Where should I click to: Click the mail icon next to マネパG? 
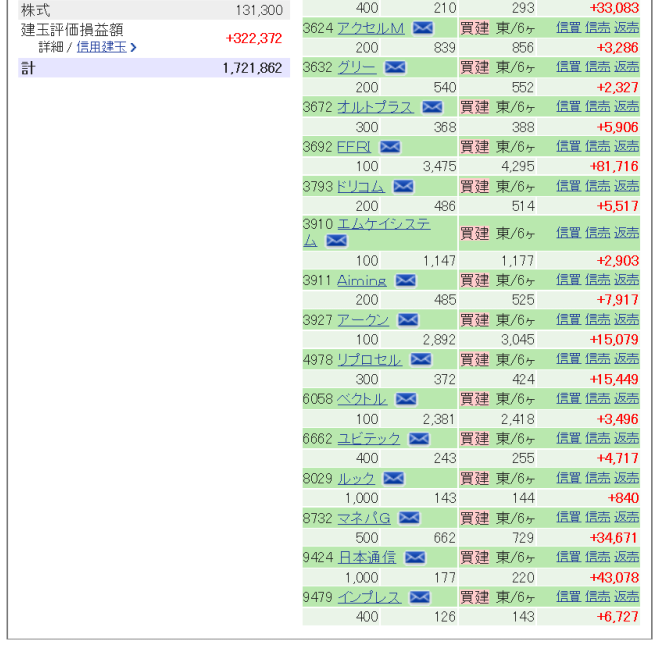pos(409,518)
